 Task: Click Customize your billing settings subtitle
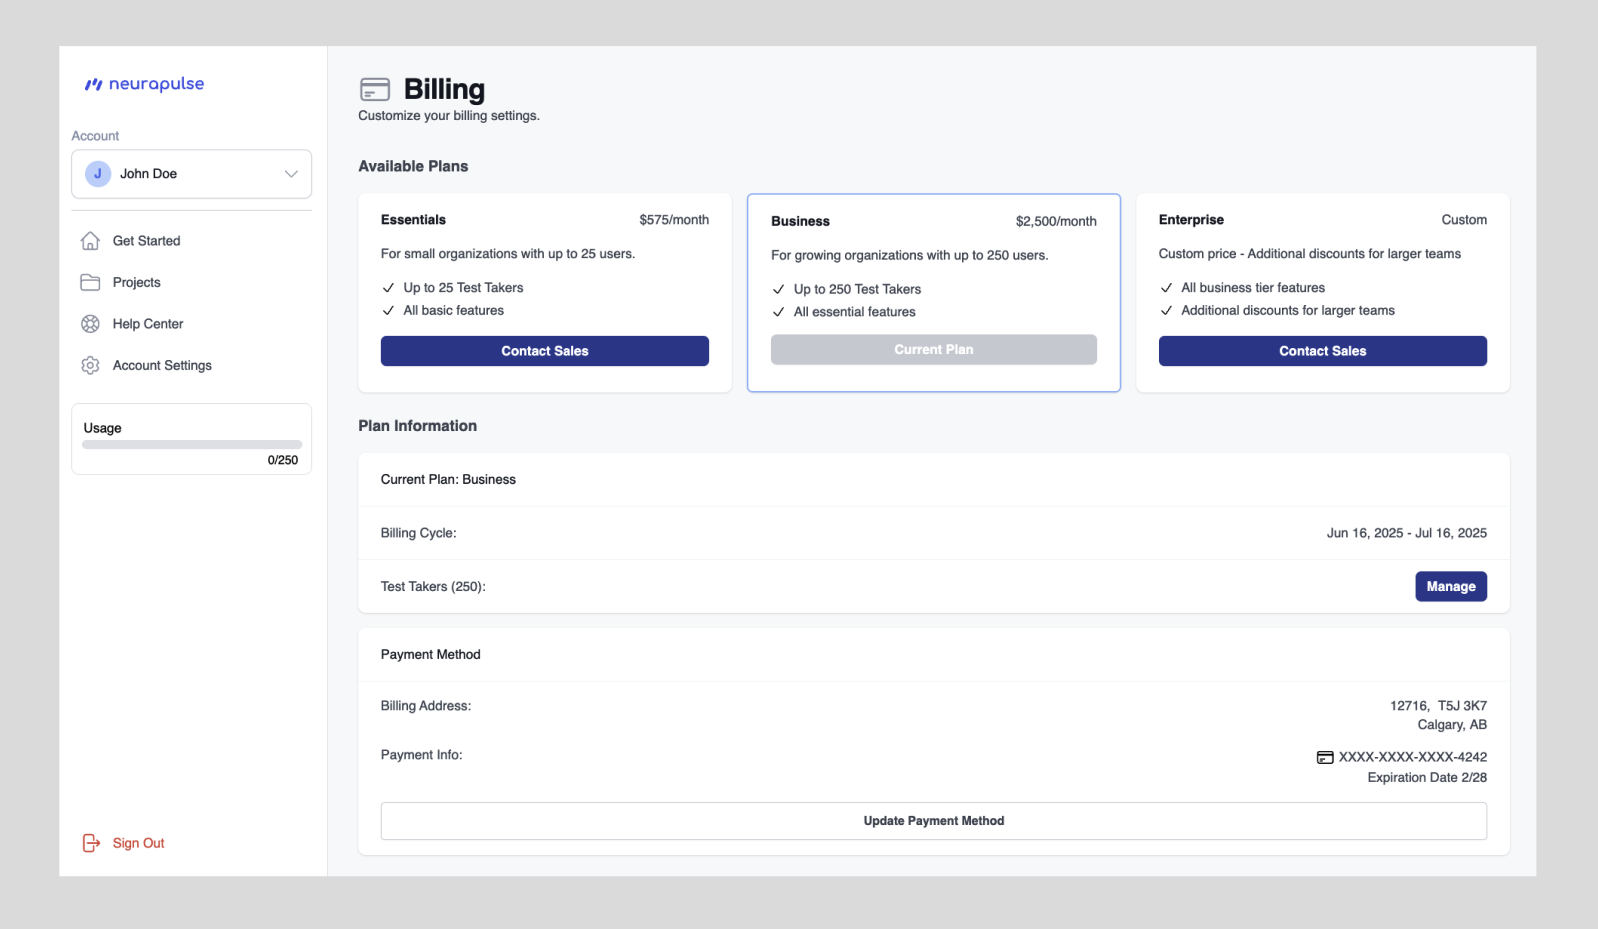449,116
